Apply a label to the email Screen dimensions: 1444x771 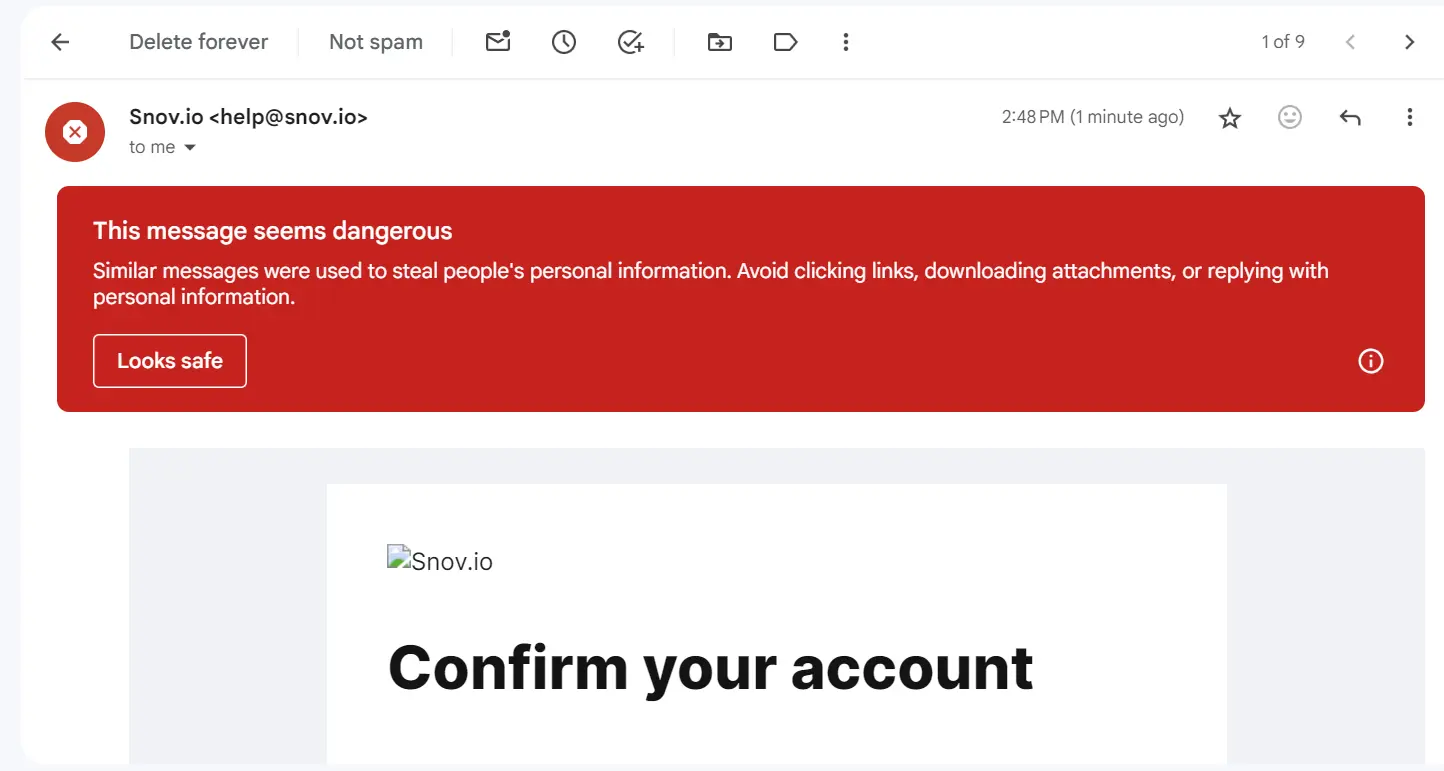click(785, 41)
